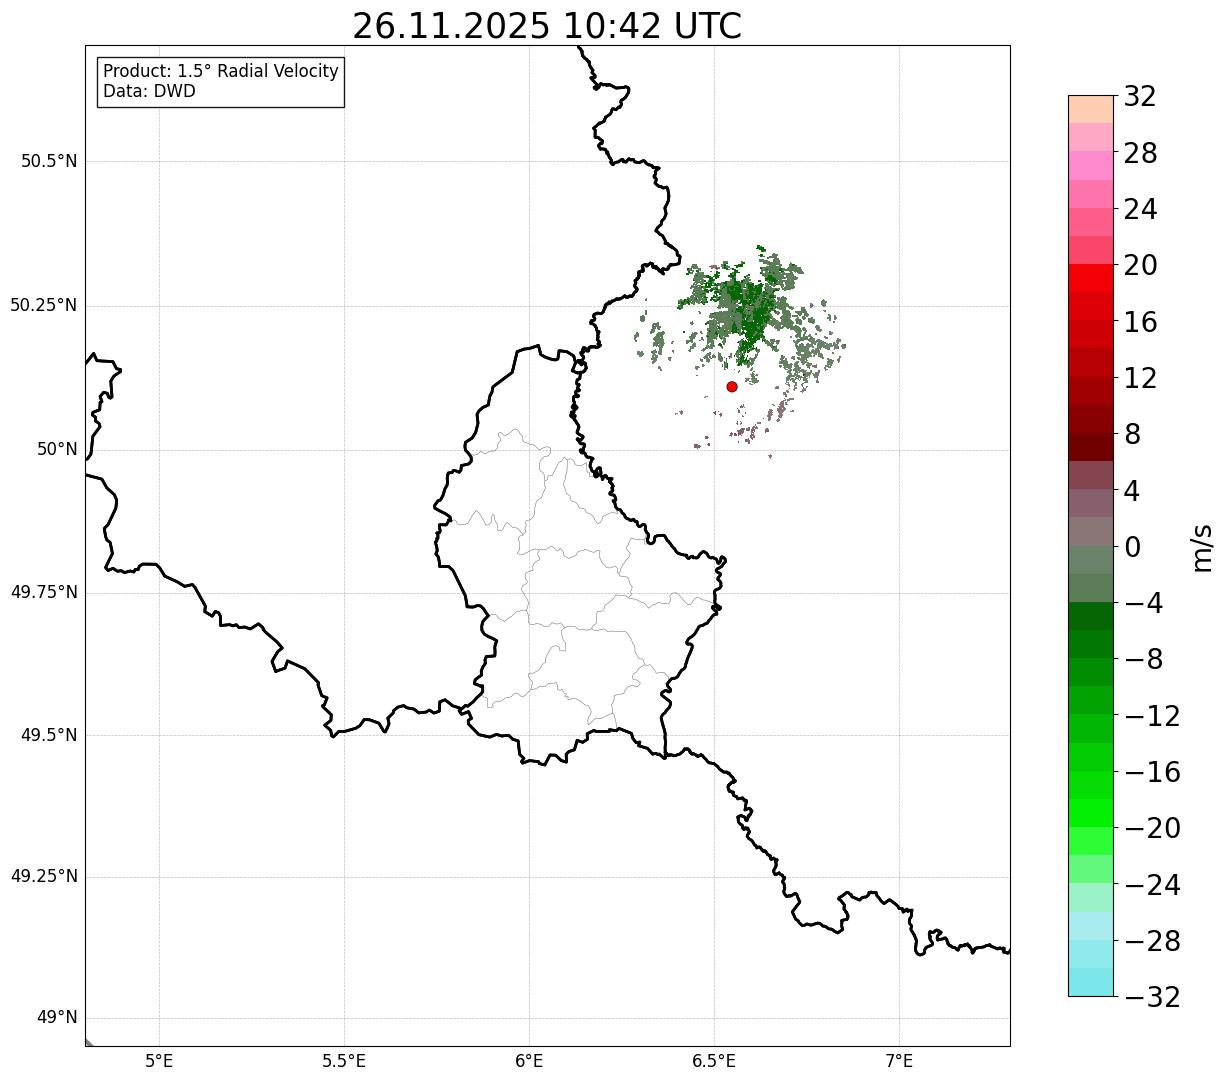Screen dimensions: 1225x1081
Task: Click the colorbar tick label −12
Action: (1152, 716)
